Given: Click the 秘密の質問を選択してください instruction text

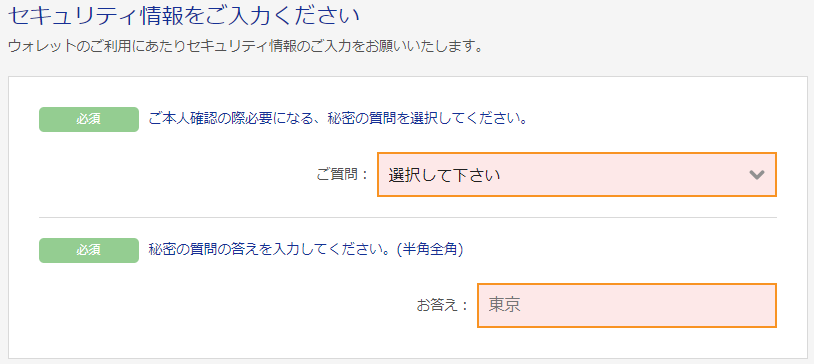Looking at the screenshot, I should coord(428,119).
